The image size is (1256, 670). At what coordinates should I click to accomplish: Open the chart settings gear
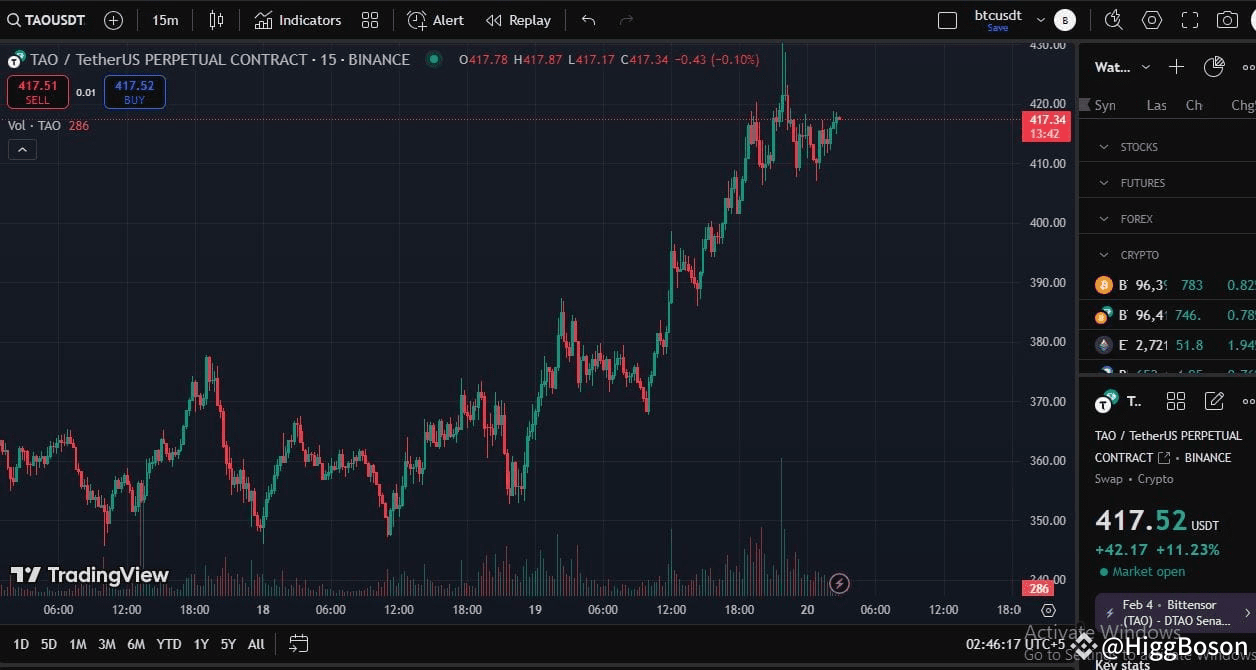pos(1152,19)
